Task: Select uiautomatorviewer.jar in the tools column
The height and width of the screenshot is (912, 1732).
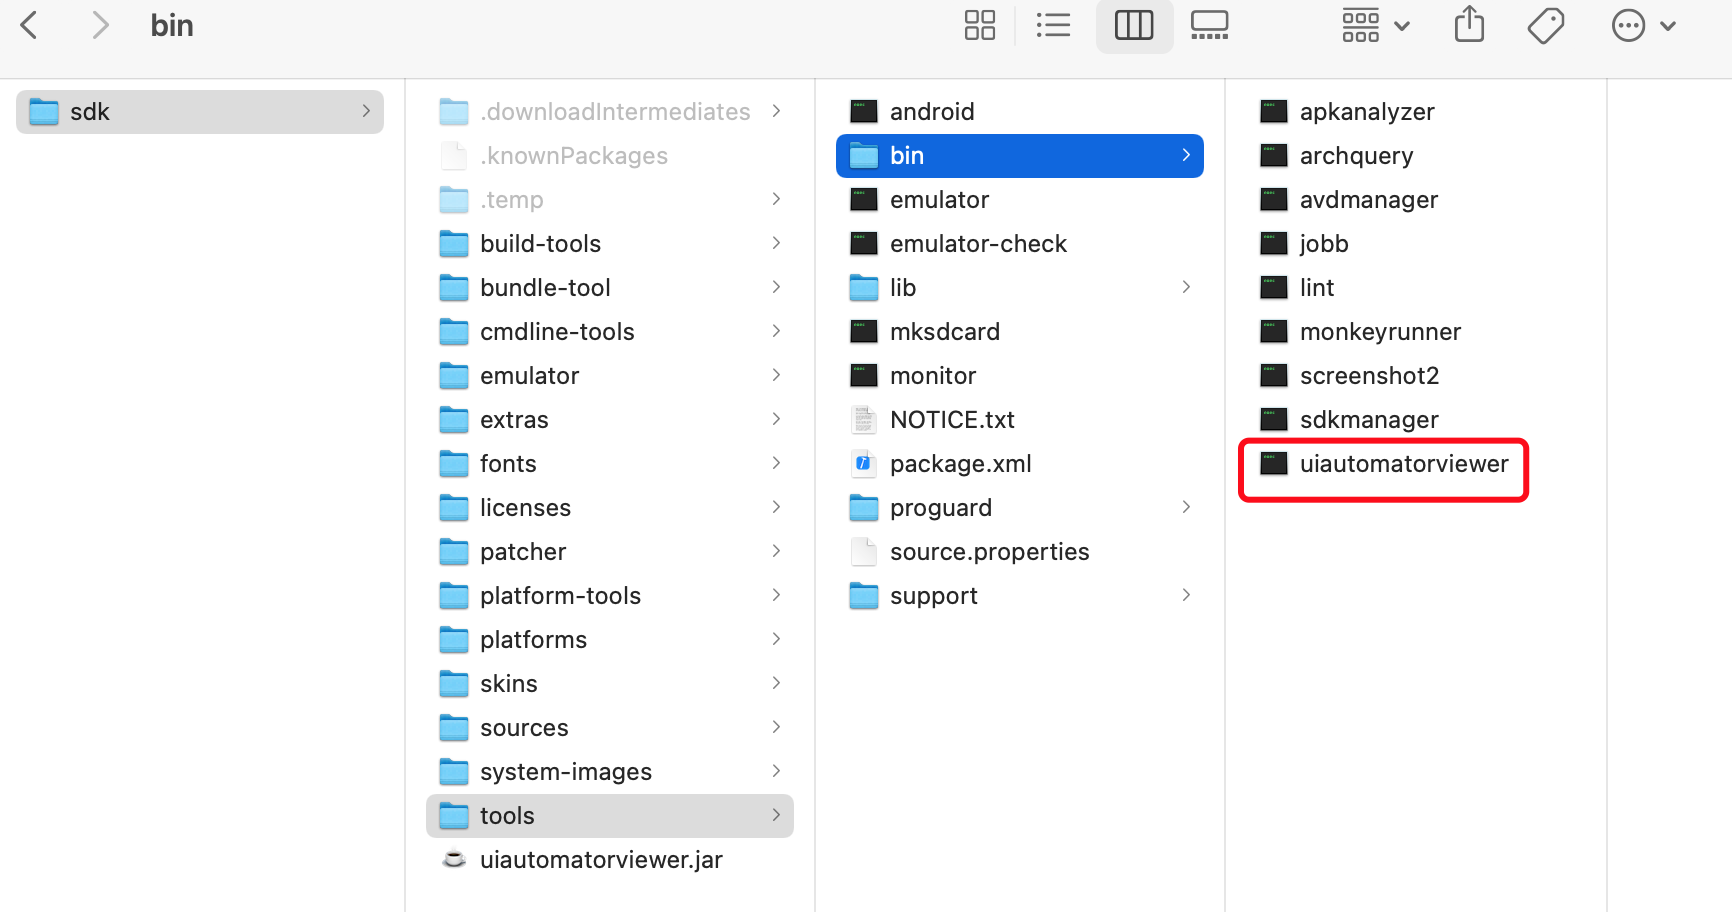Action: (x=601, y=859)
